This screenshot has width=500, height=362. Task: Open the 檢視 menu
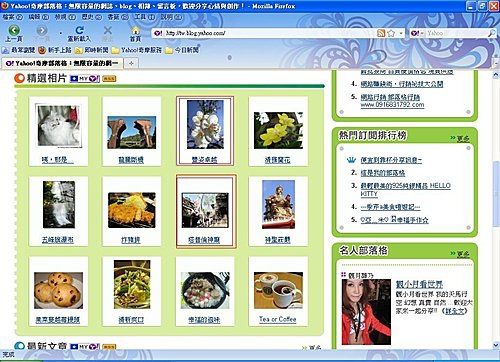(65, 17)
